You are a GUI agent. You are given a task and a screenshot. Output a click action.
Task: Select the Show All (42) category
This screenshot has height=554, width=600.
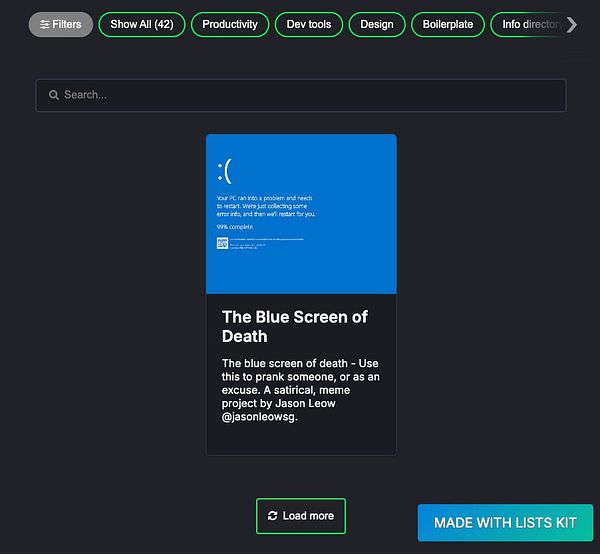tap(142, 24)
